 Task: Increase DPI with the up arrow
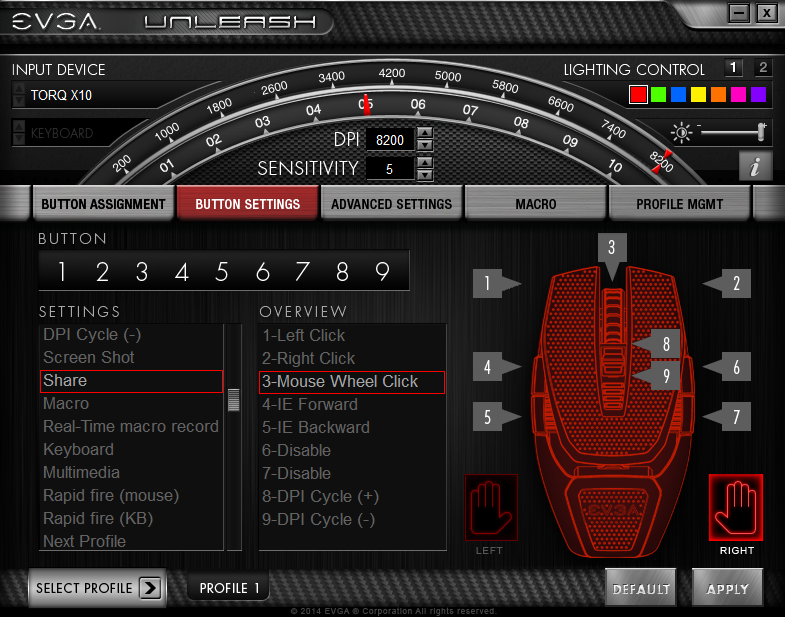(424, 134)
